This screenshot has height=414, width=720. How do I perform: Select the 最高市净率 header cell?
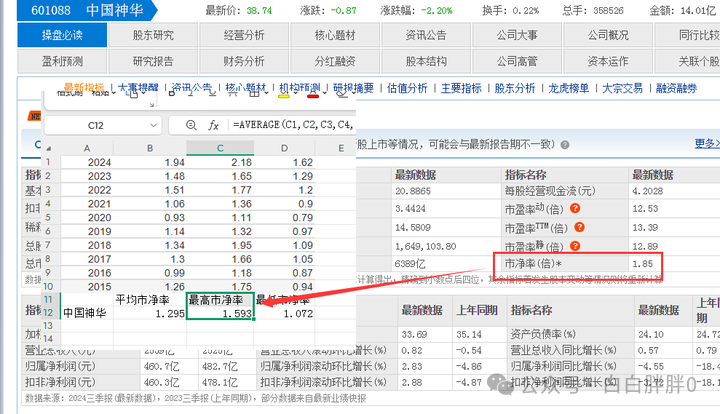pyautogui.click(x=220, y=300)
